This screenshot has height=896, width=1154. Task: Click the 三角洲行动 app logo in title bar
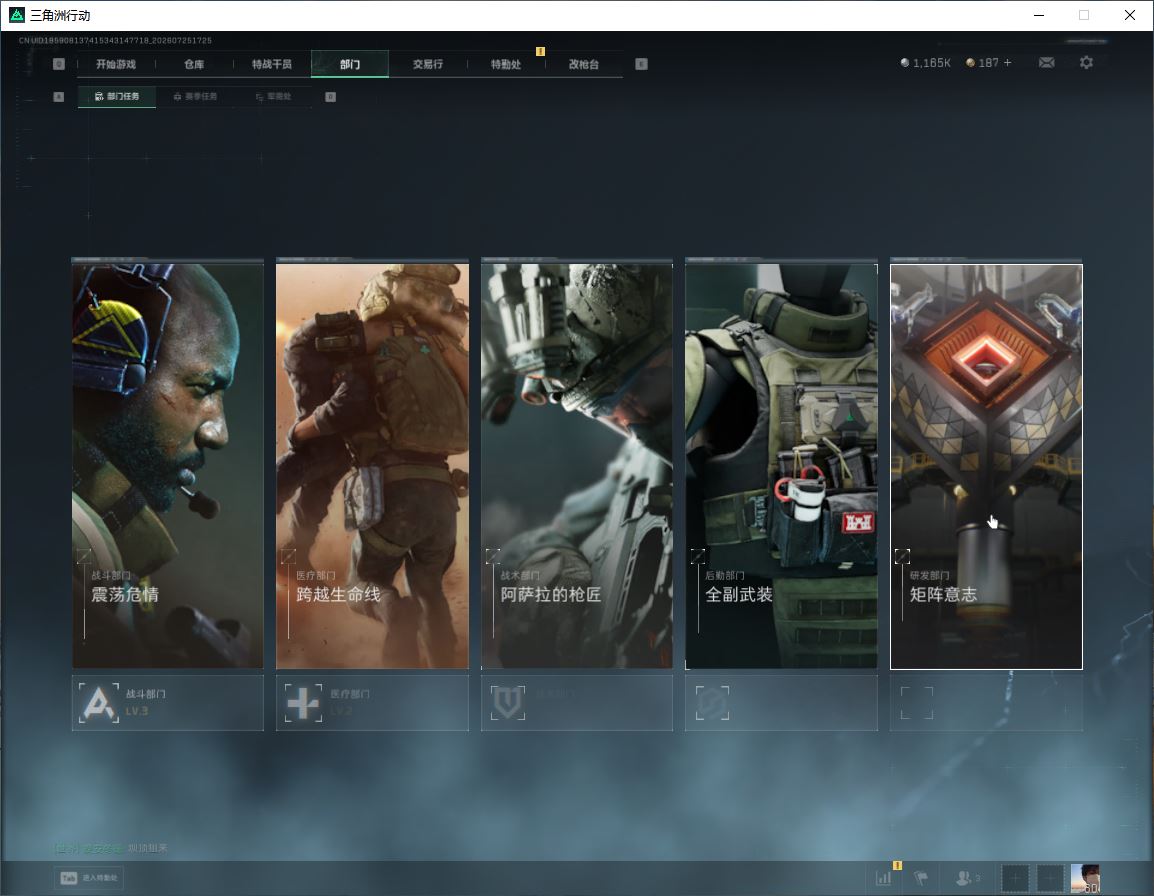point(16,15)
